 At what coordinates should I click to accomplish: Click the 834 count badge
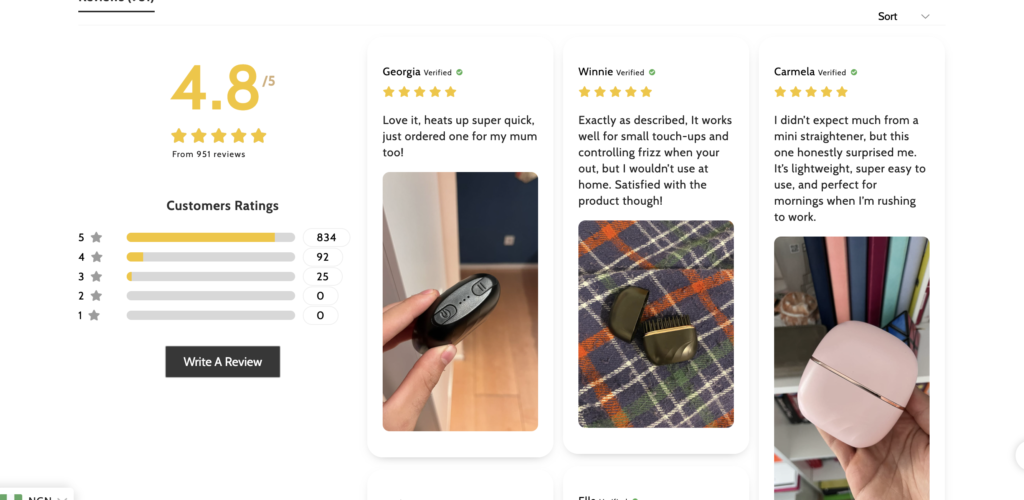point(327,238)
